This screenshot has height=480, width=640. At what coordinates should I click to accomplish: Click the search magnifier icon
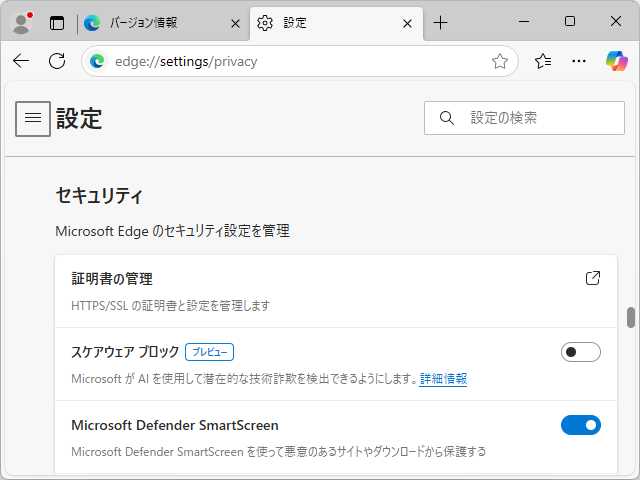click(x=447, y=118)
